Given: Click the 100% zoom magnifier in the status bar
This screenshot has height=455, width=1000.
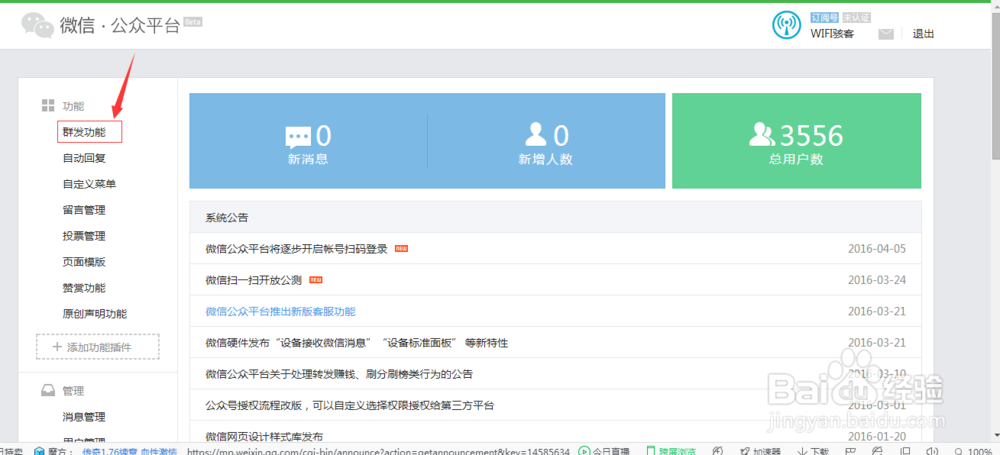Looking at the screenshot, I should point(957,451).
